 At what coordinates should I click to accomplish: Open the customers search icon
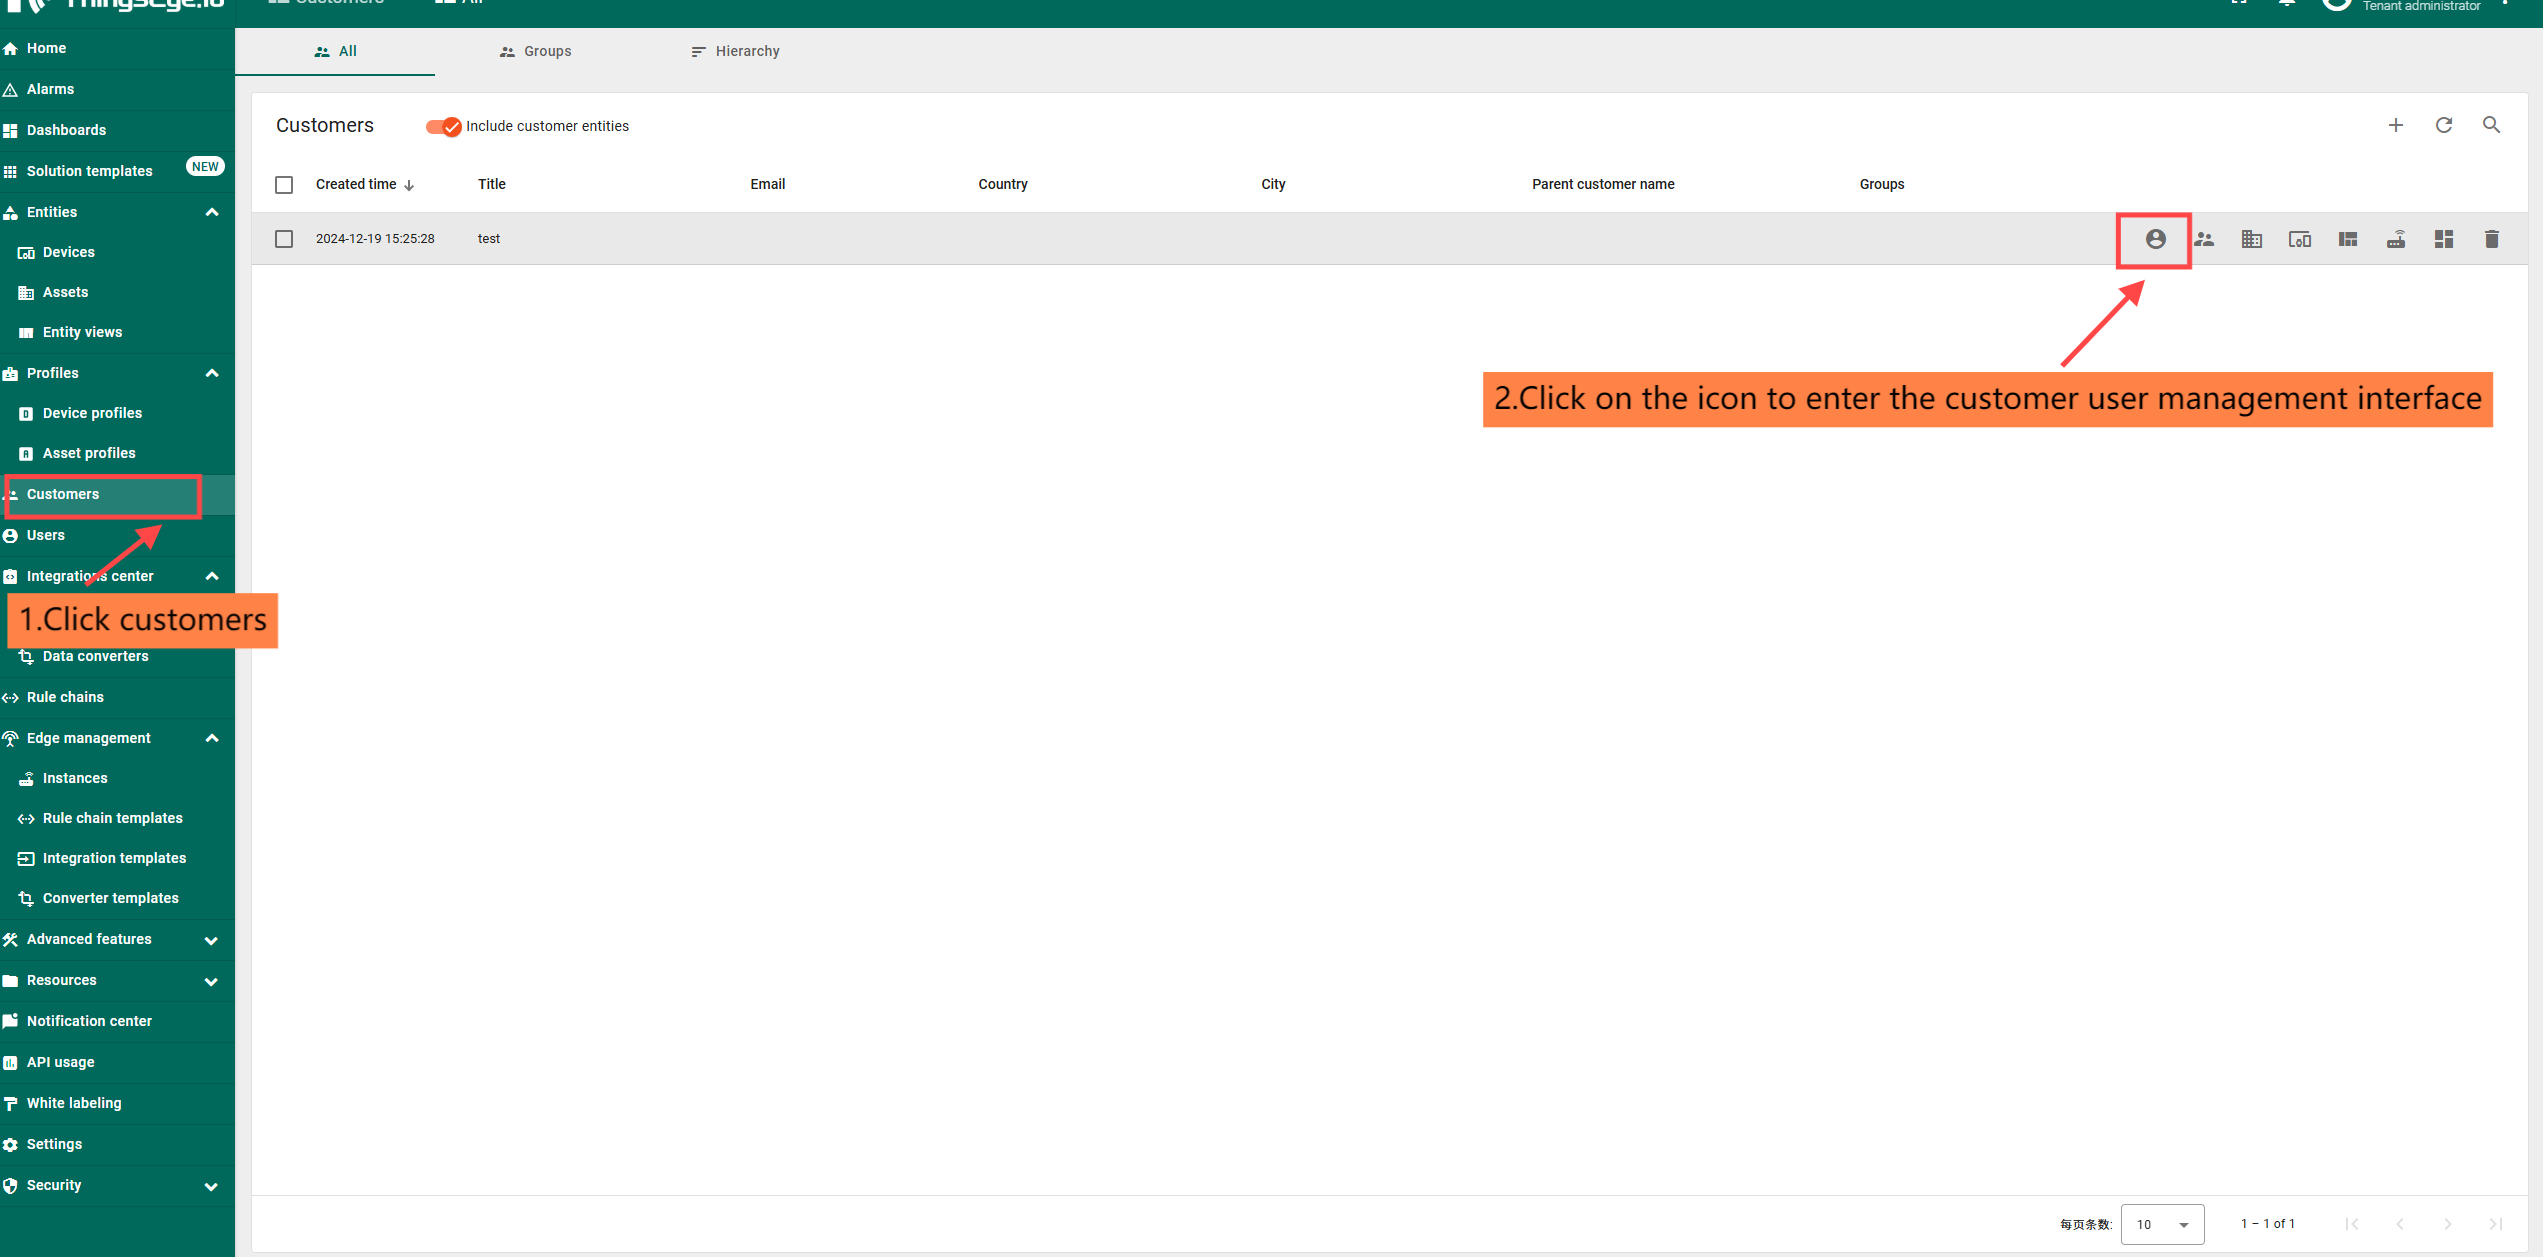coord(2491,125)
